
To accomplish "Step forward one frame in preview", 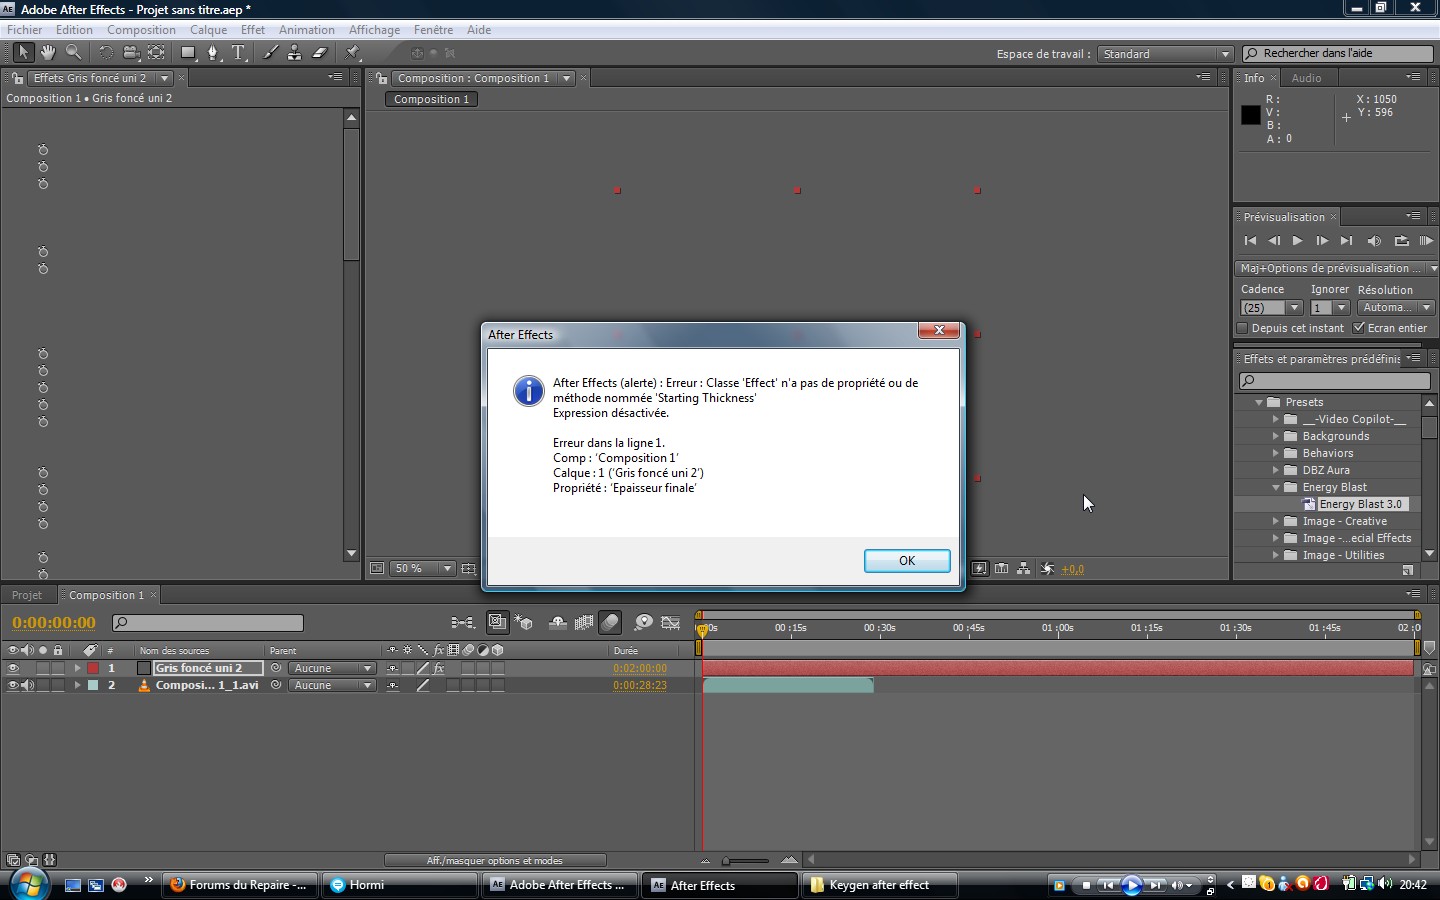I will tap(1322, 241).
